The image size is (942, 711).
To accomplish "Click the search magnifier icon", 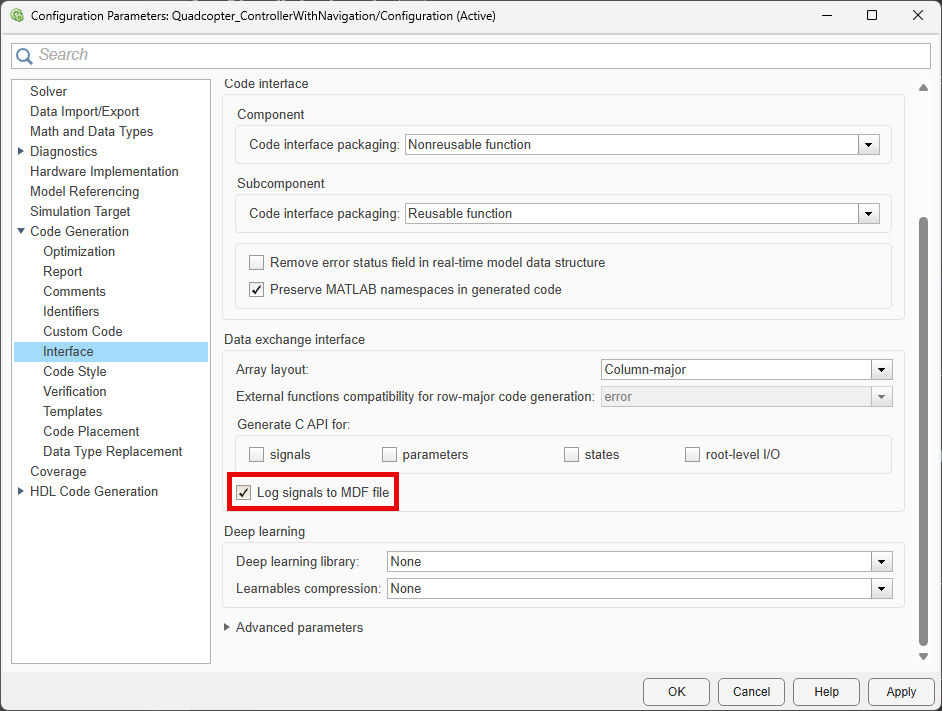I will tap(24, 56).
